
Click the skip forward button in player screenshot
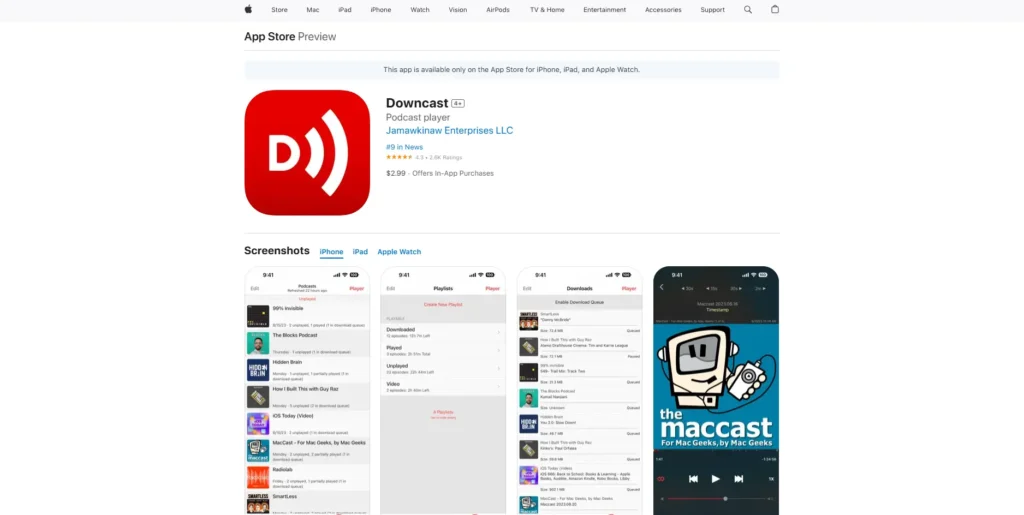(739, 478)
